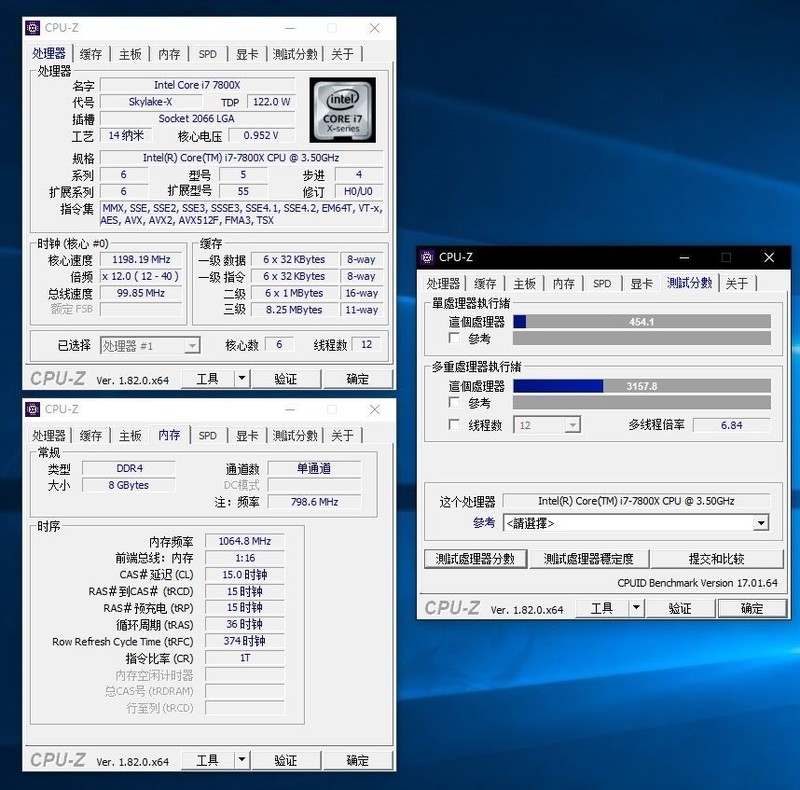Open 内存 tab in processor window

point(169,54)
